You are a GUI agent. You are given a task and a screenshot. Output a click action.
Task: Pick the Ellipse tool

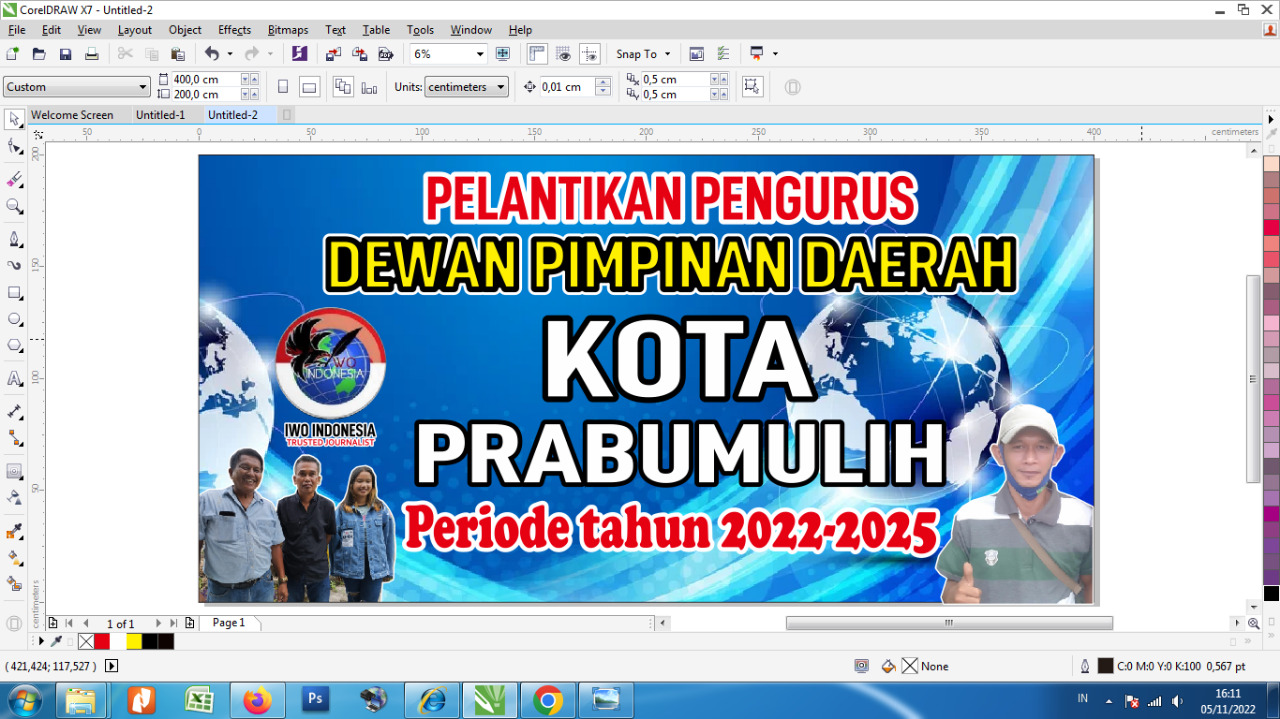click(x=15, y=319)
